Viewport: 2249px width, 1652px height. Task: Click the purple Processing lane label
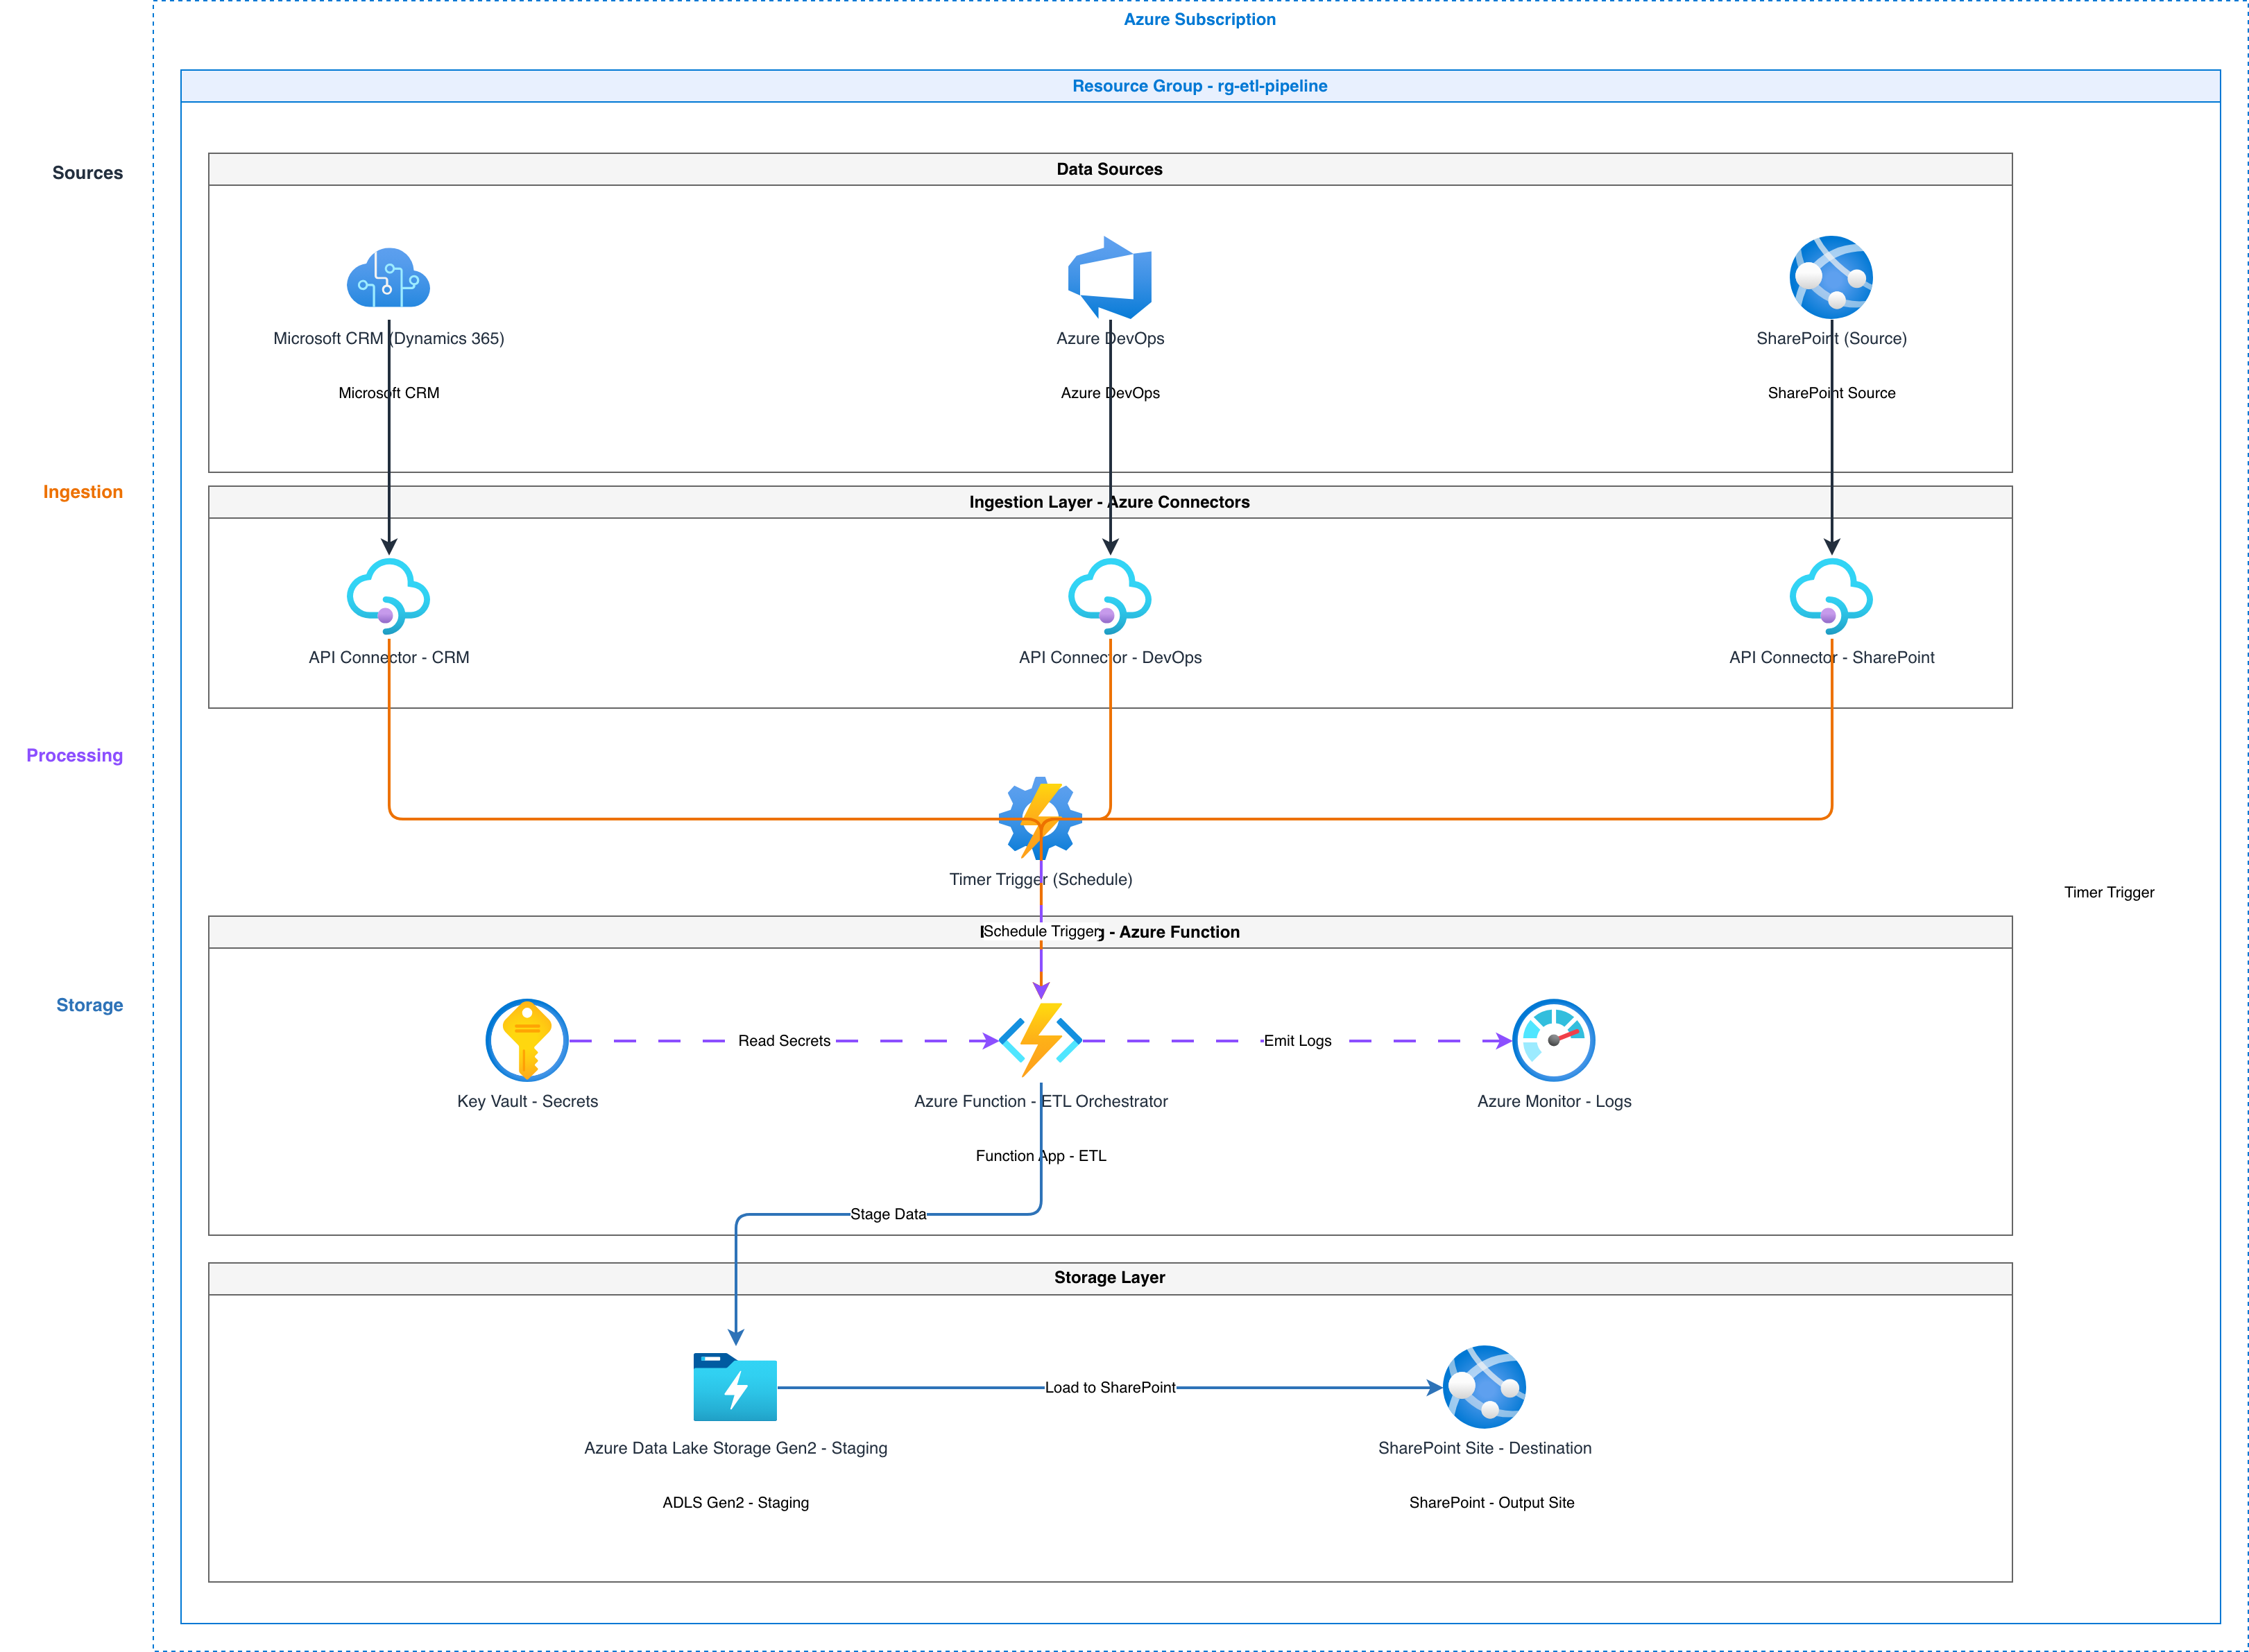(75, 756)
